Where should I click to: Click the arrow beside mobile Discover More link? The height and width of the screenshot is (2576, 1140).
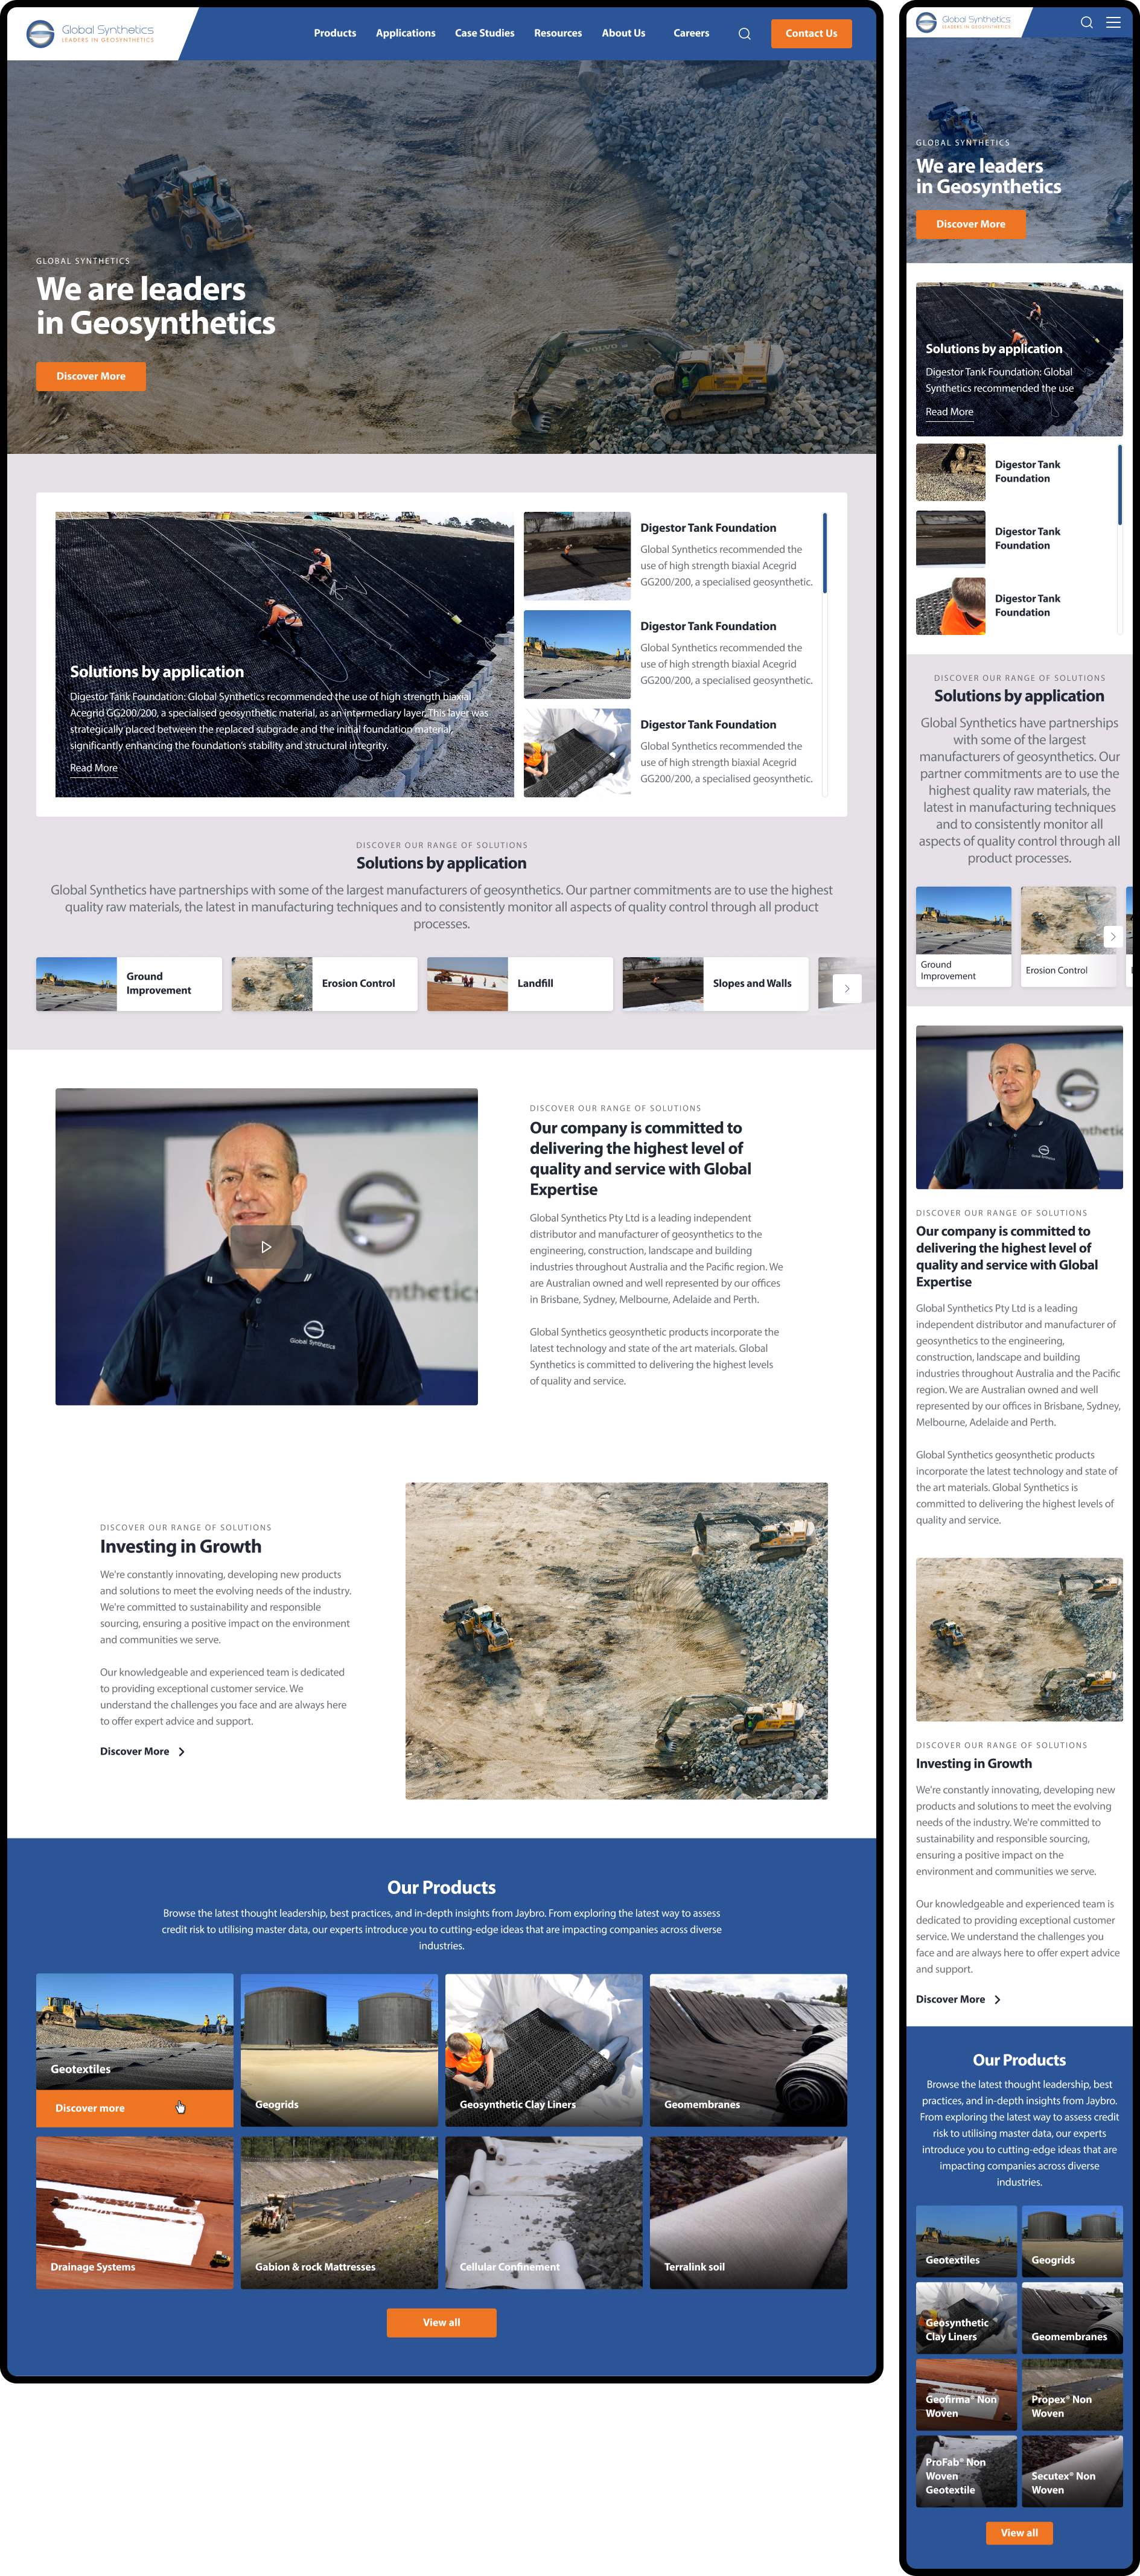pyautogui.click(x=997, y=1999)
